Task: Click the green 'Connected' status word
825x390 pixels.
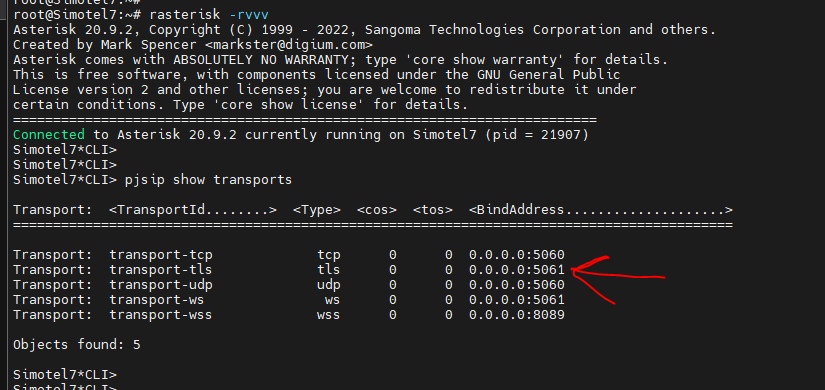Action: pos(48,135)
